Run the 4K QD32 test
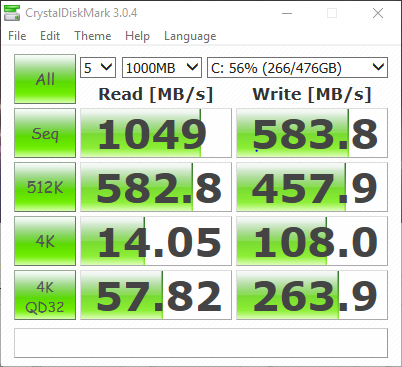402x367 pixels. point(45,295)
